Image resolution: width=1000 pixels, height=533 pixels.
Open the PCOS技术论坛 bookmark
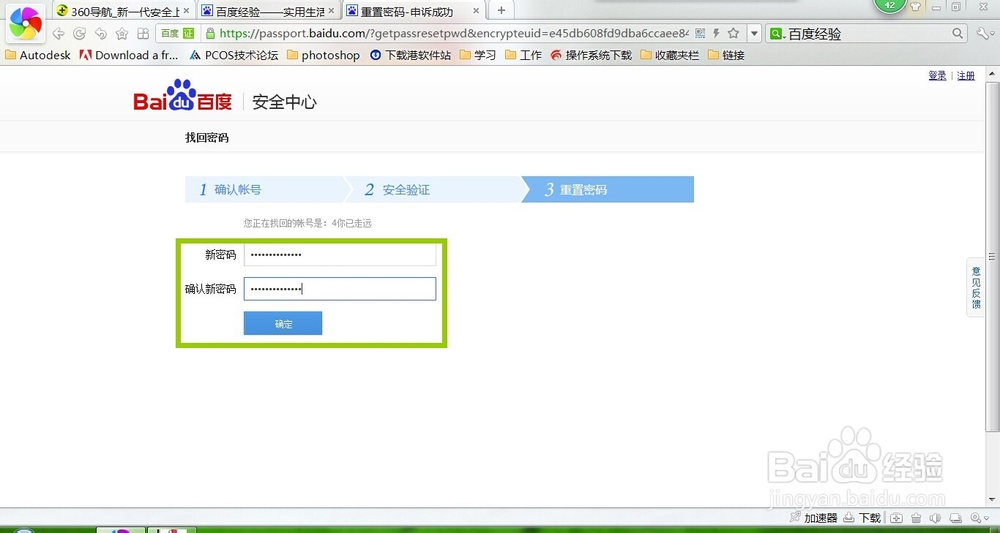coord(234,55)
